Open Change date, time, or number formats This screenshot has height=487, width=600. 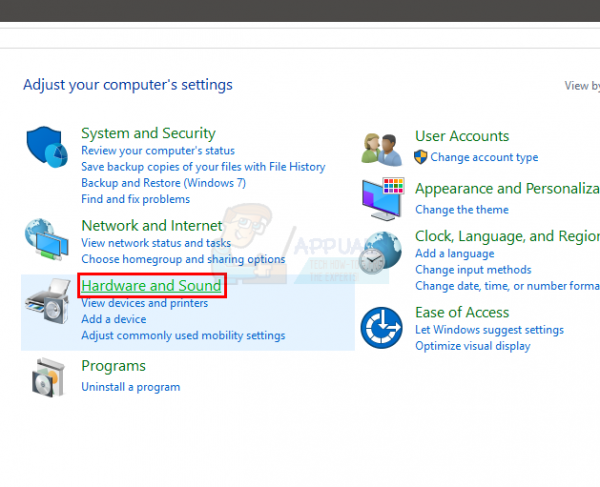pos(507,286)
